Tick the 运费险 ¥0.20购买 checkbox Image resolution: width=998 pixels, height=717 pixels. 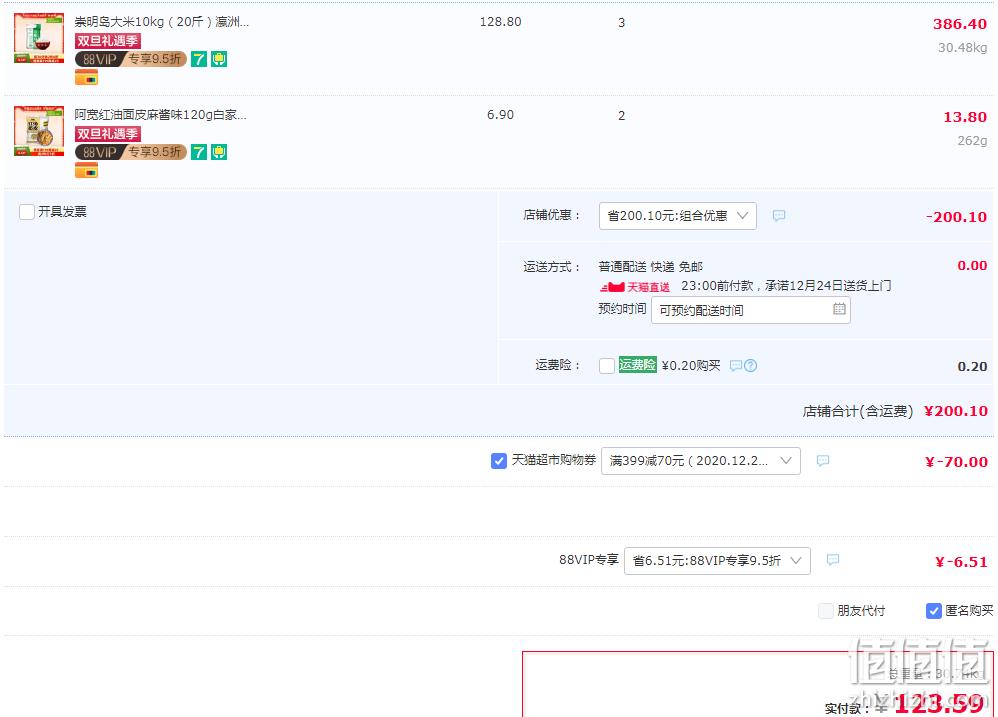[607, 366]
